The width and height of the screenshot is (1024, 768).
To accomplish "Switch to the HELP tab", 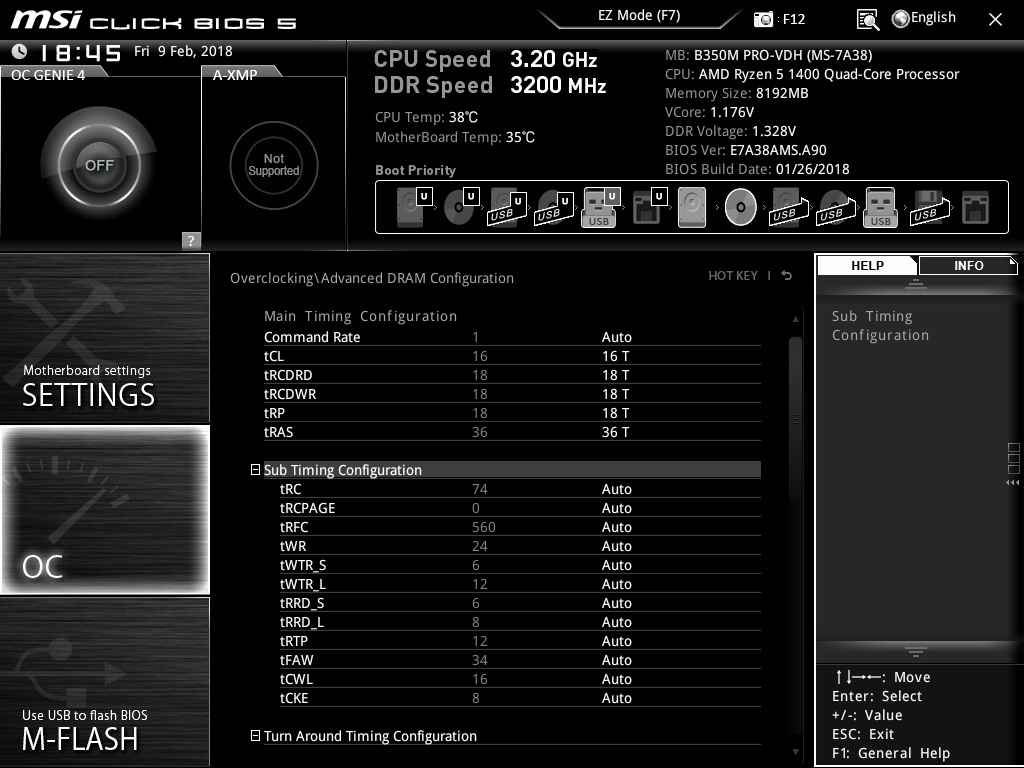I will coord(867,265).
